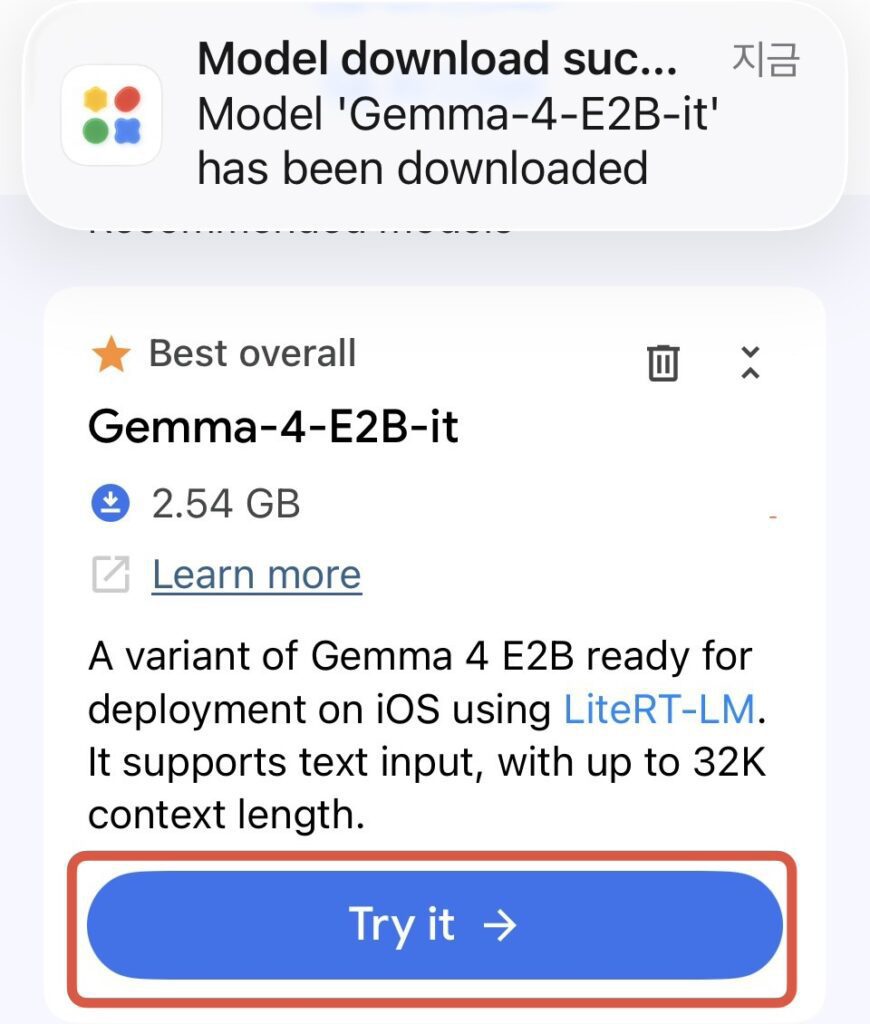Image resolution: width=870 pixels, height=1024 pixels.
Task: Tap the partially hidden Recommended models heading
Action: coord(300,228)
